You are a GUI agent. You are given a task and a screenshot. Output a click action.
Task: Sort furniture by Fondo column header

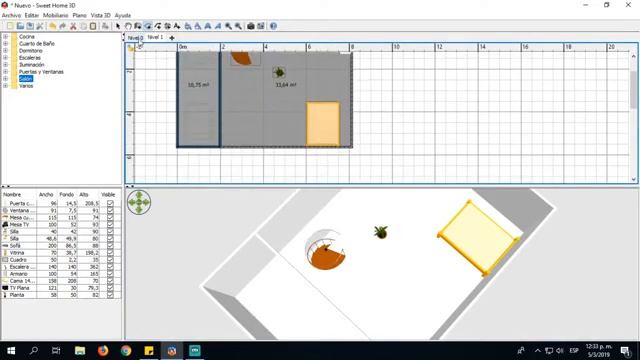(67, 195)
